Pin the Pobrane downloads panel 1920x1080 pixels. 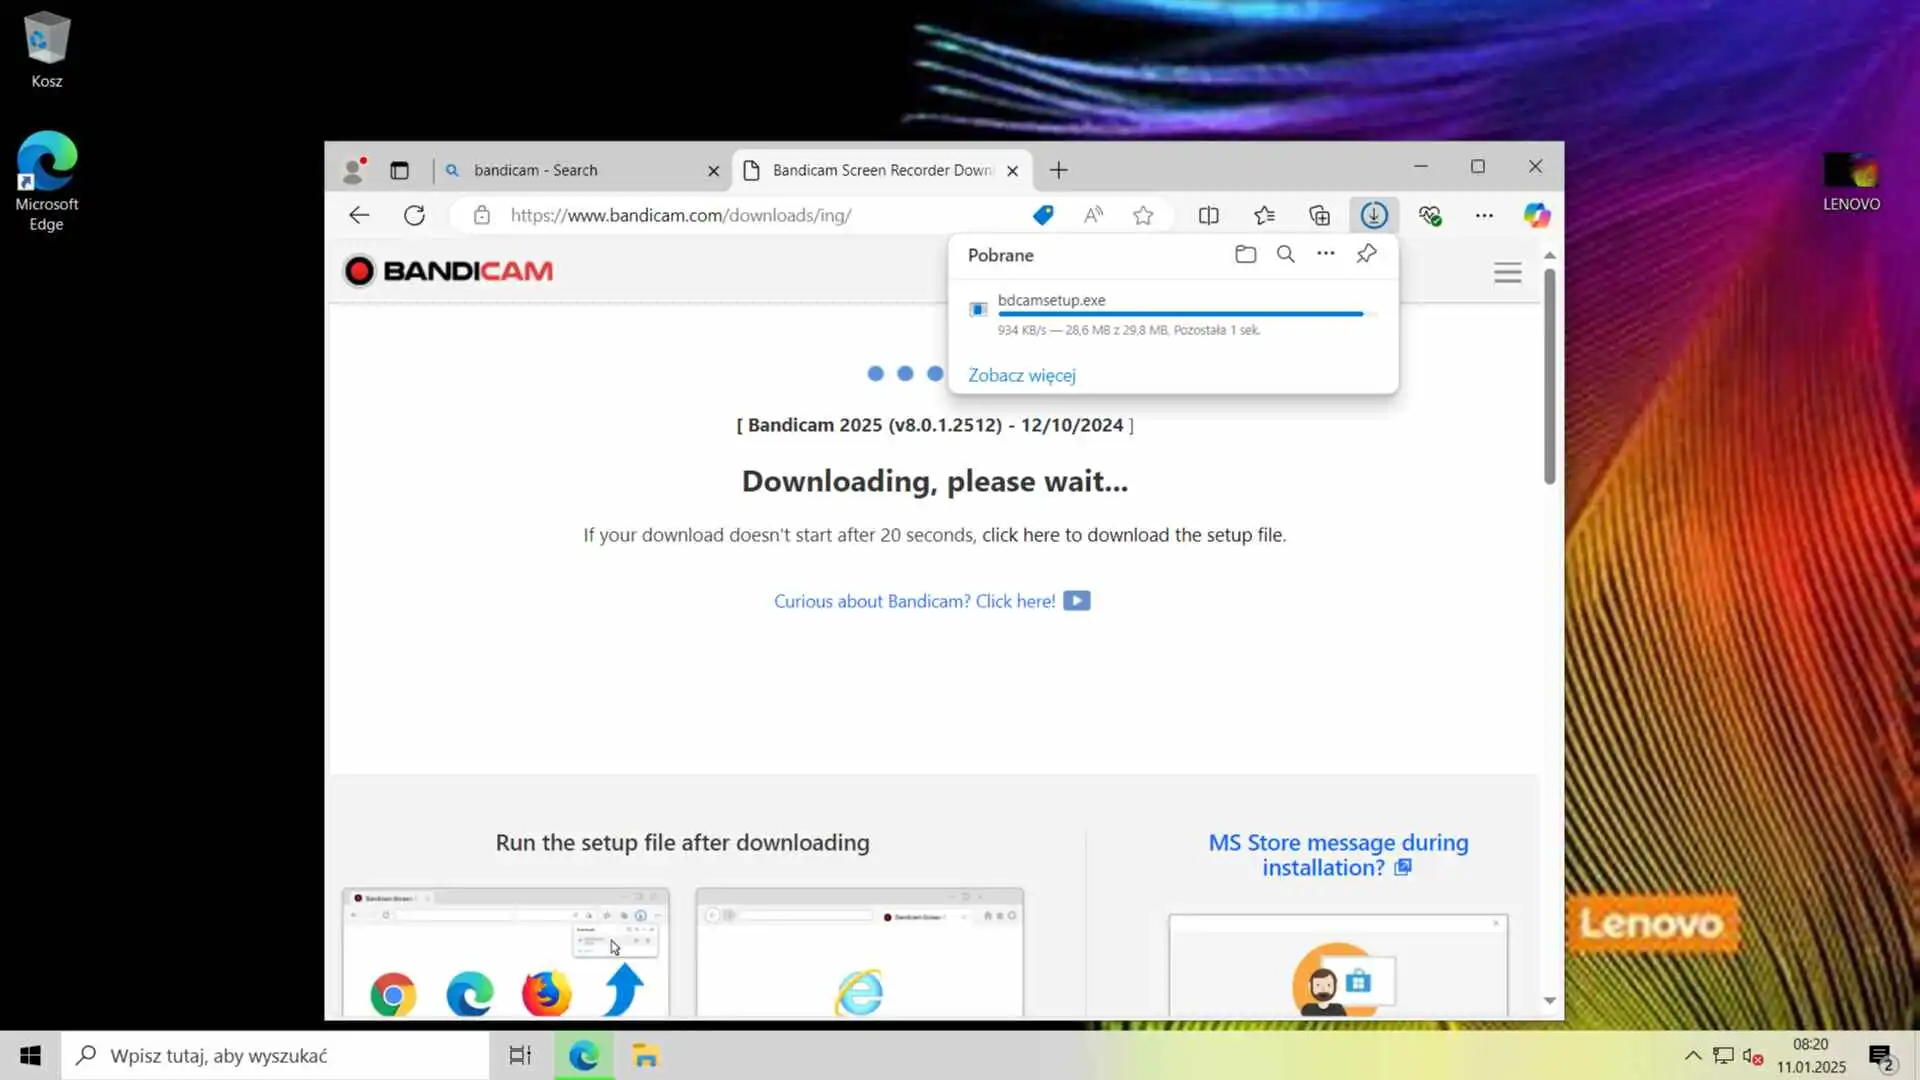tap(1366, 254)
